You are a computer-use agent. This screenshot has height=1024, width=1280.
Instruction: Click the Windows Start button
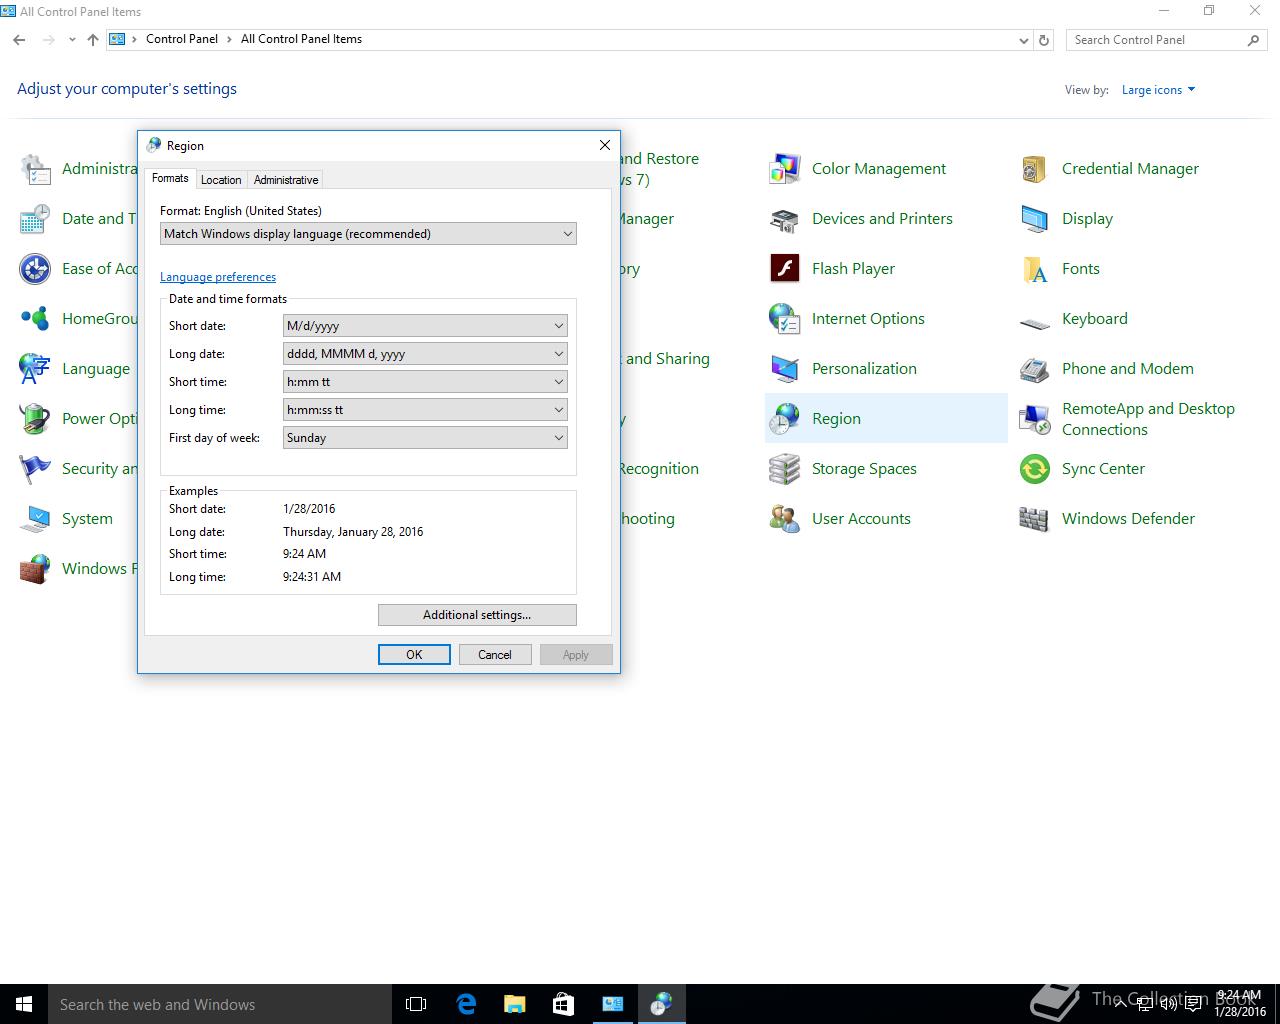point(24,1004)
